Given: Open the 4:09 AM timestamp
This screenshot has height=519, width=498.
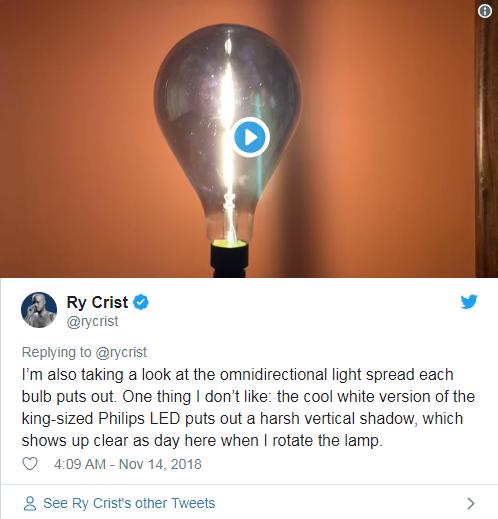Looking at the screenshot, I should tap(80, 464).
